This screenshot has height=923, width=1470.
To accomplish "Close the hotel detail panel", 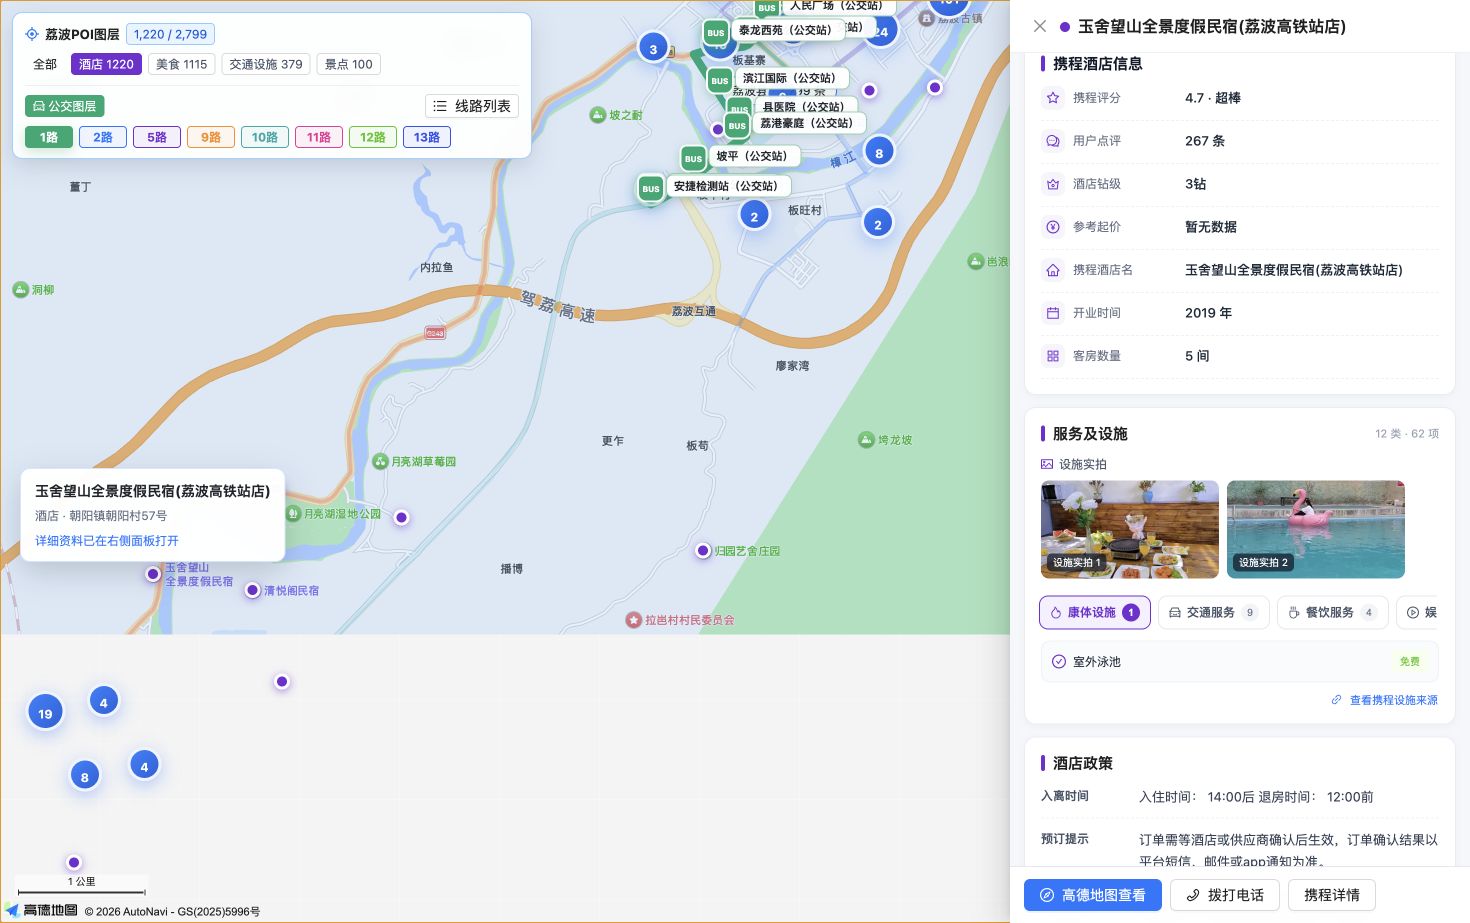I will coord(1040,27).
